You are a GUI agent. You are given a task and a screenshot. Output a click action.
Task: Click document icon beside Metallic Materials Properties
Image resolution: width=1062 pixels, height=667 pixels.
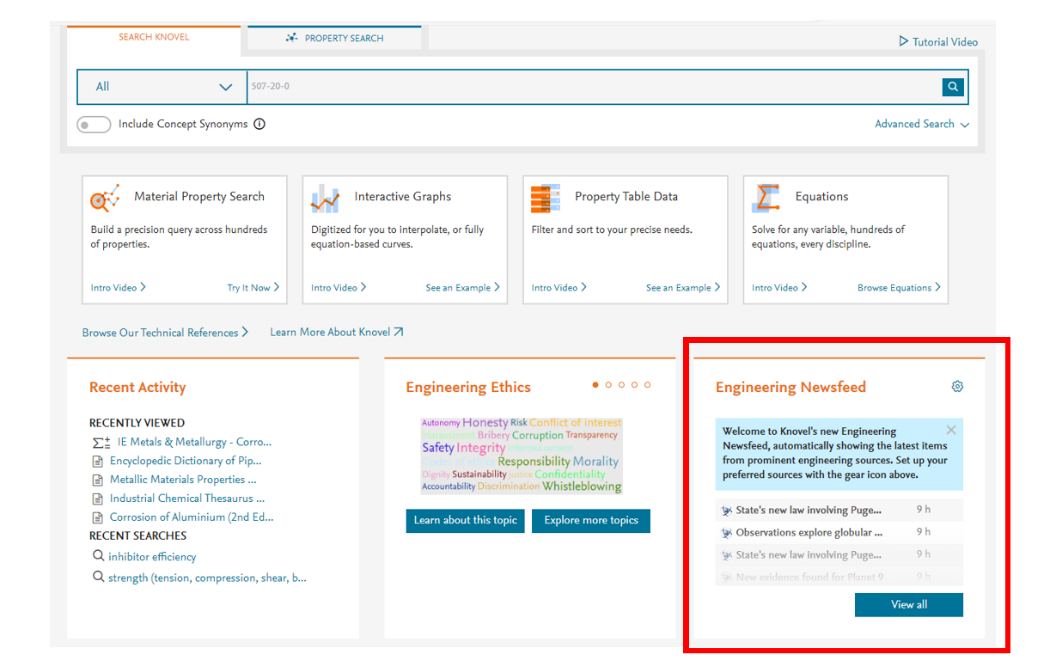tap(98, 480)
